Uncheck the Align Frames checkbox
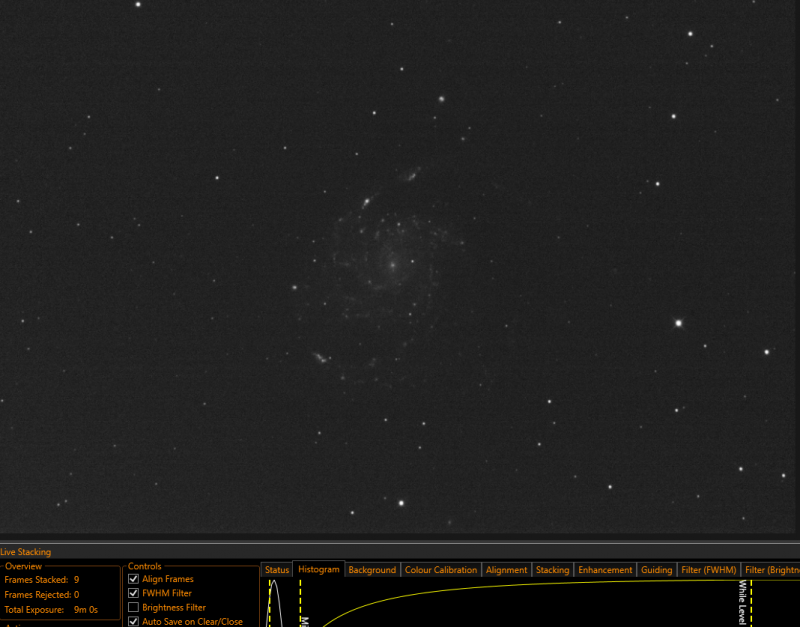 [x=133, y=579]
